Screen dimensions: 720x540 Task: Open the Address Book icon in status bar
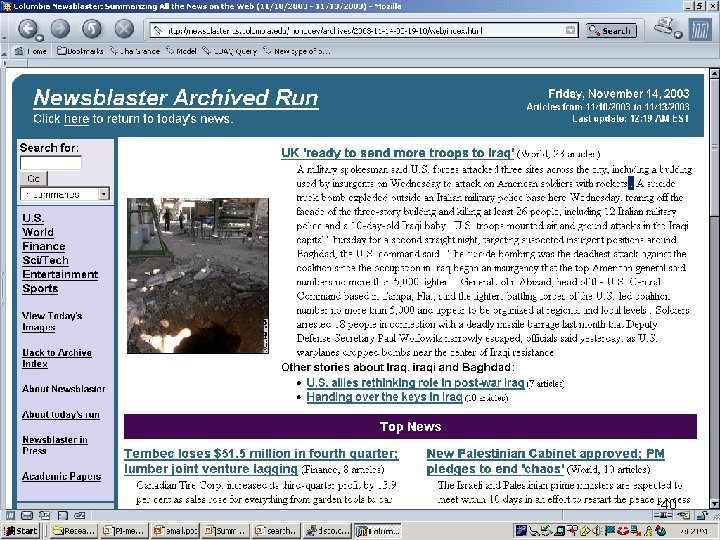[62, 515]
